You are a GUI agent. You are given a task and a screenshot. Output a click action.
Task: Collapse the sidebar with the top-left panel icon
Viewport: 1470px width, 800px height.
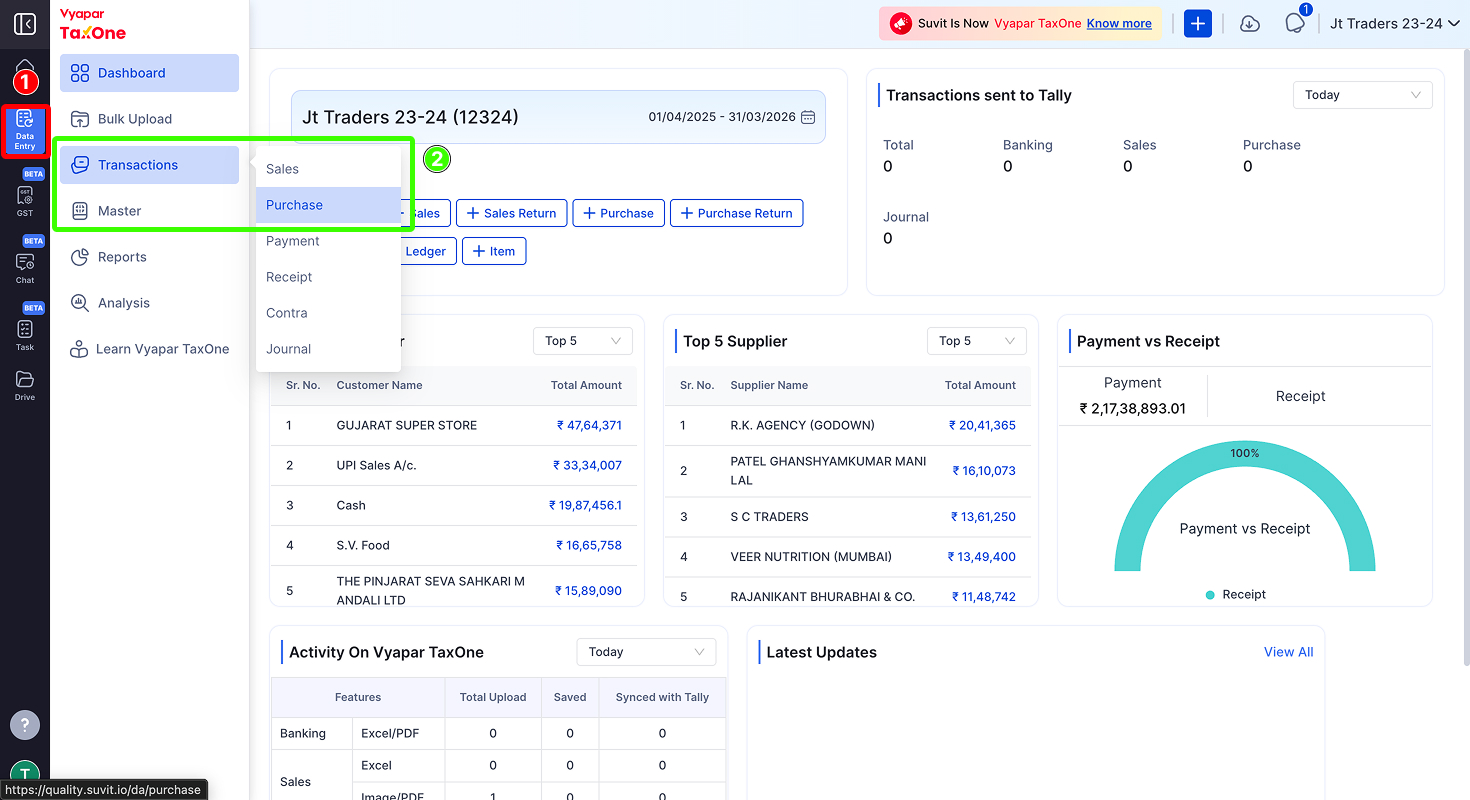(25, 24)
